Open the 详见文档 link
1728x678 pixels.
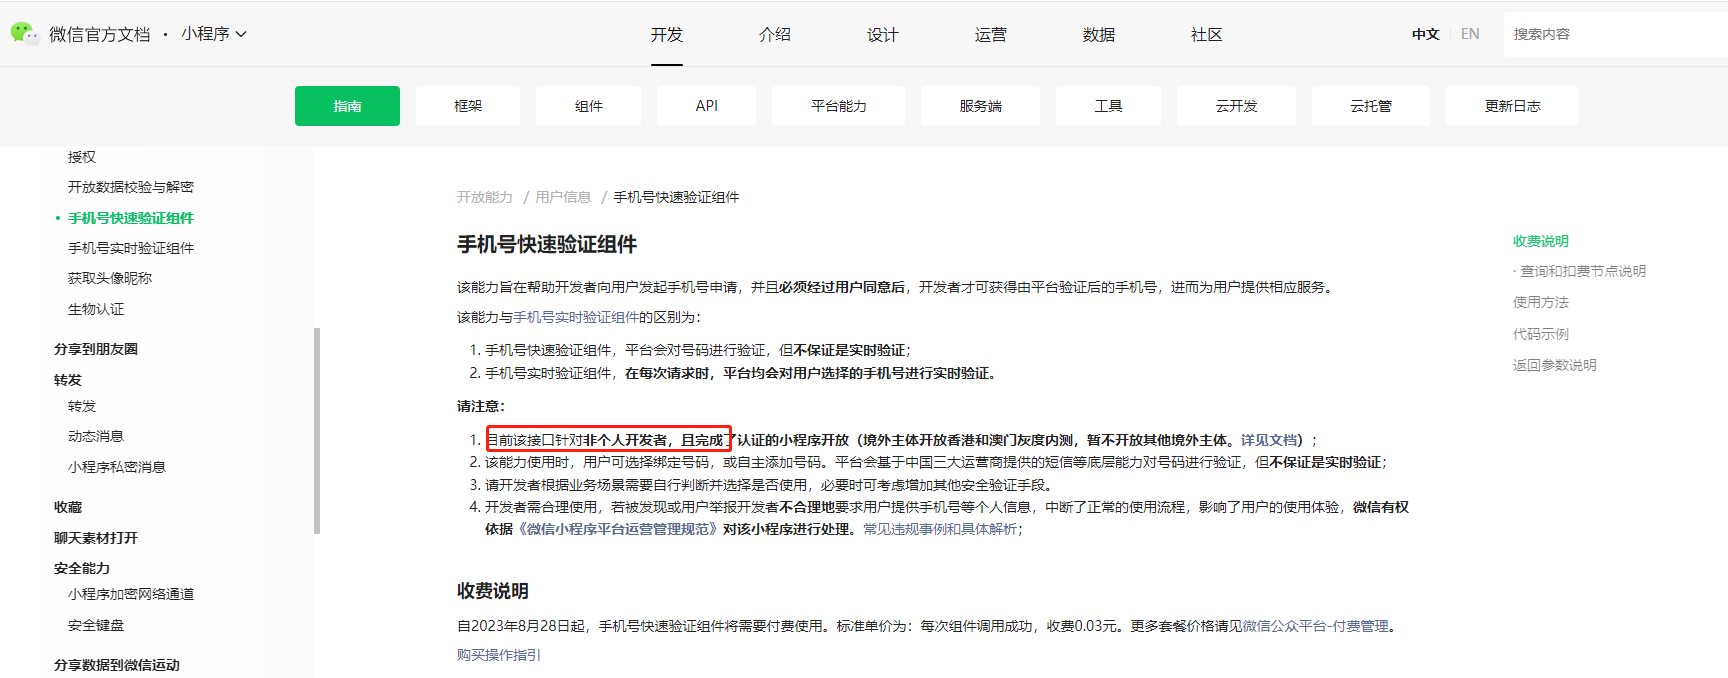1269,440
